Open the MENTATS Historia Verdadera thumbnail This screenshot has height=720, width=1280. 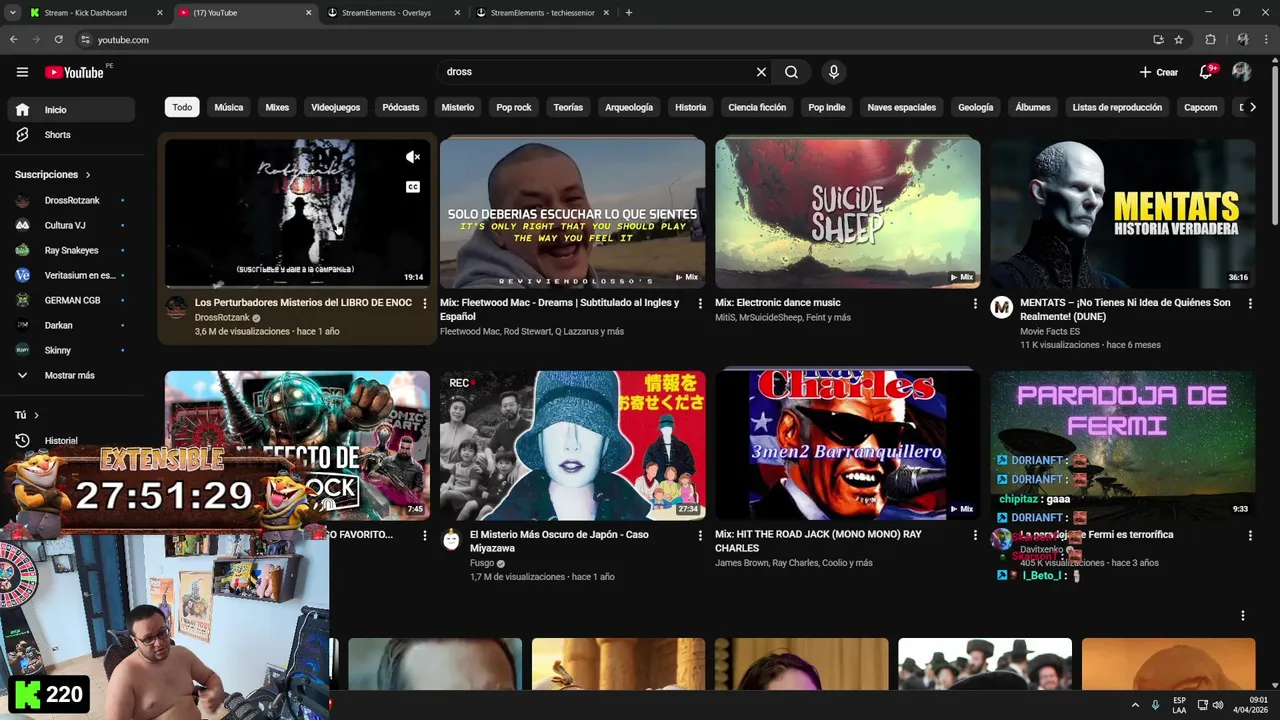[x=1122, y=213]
